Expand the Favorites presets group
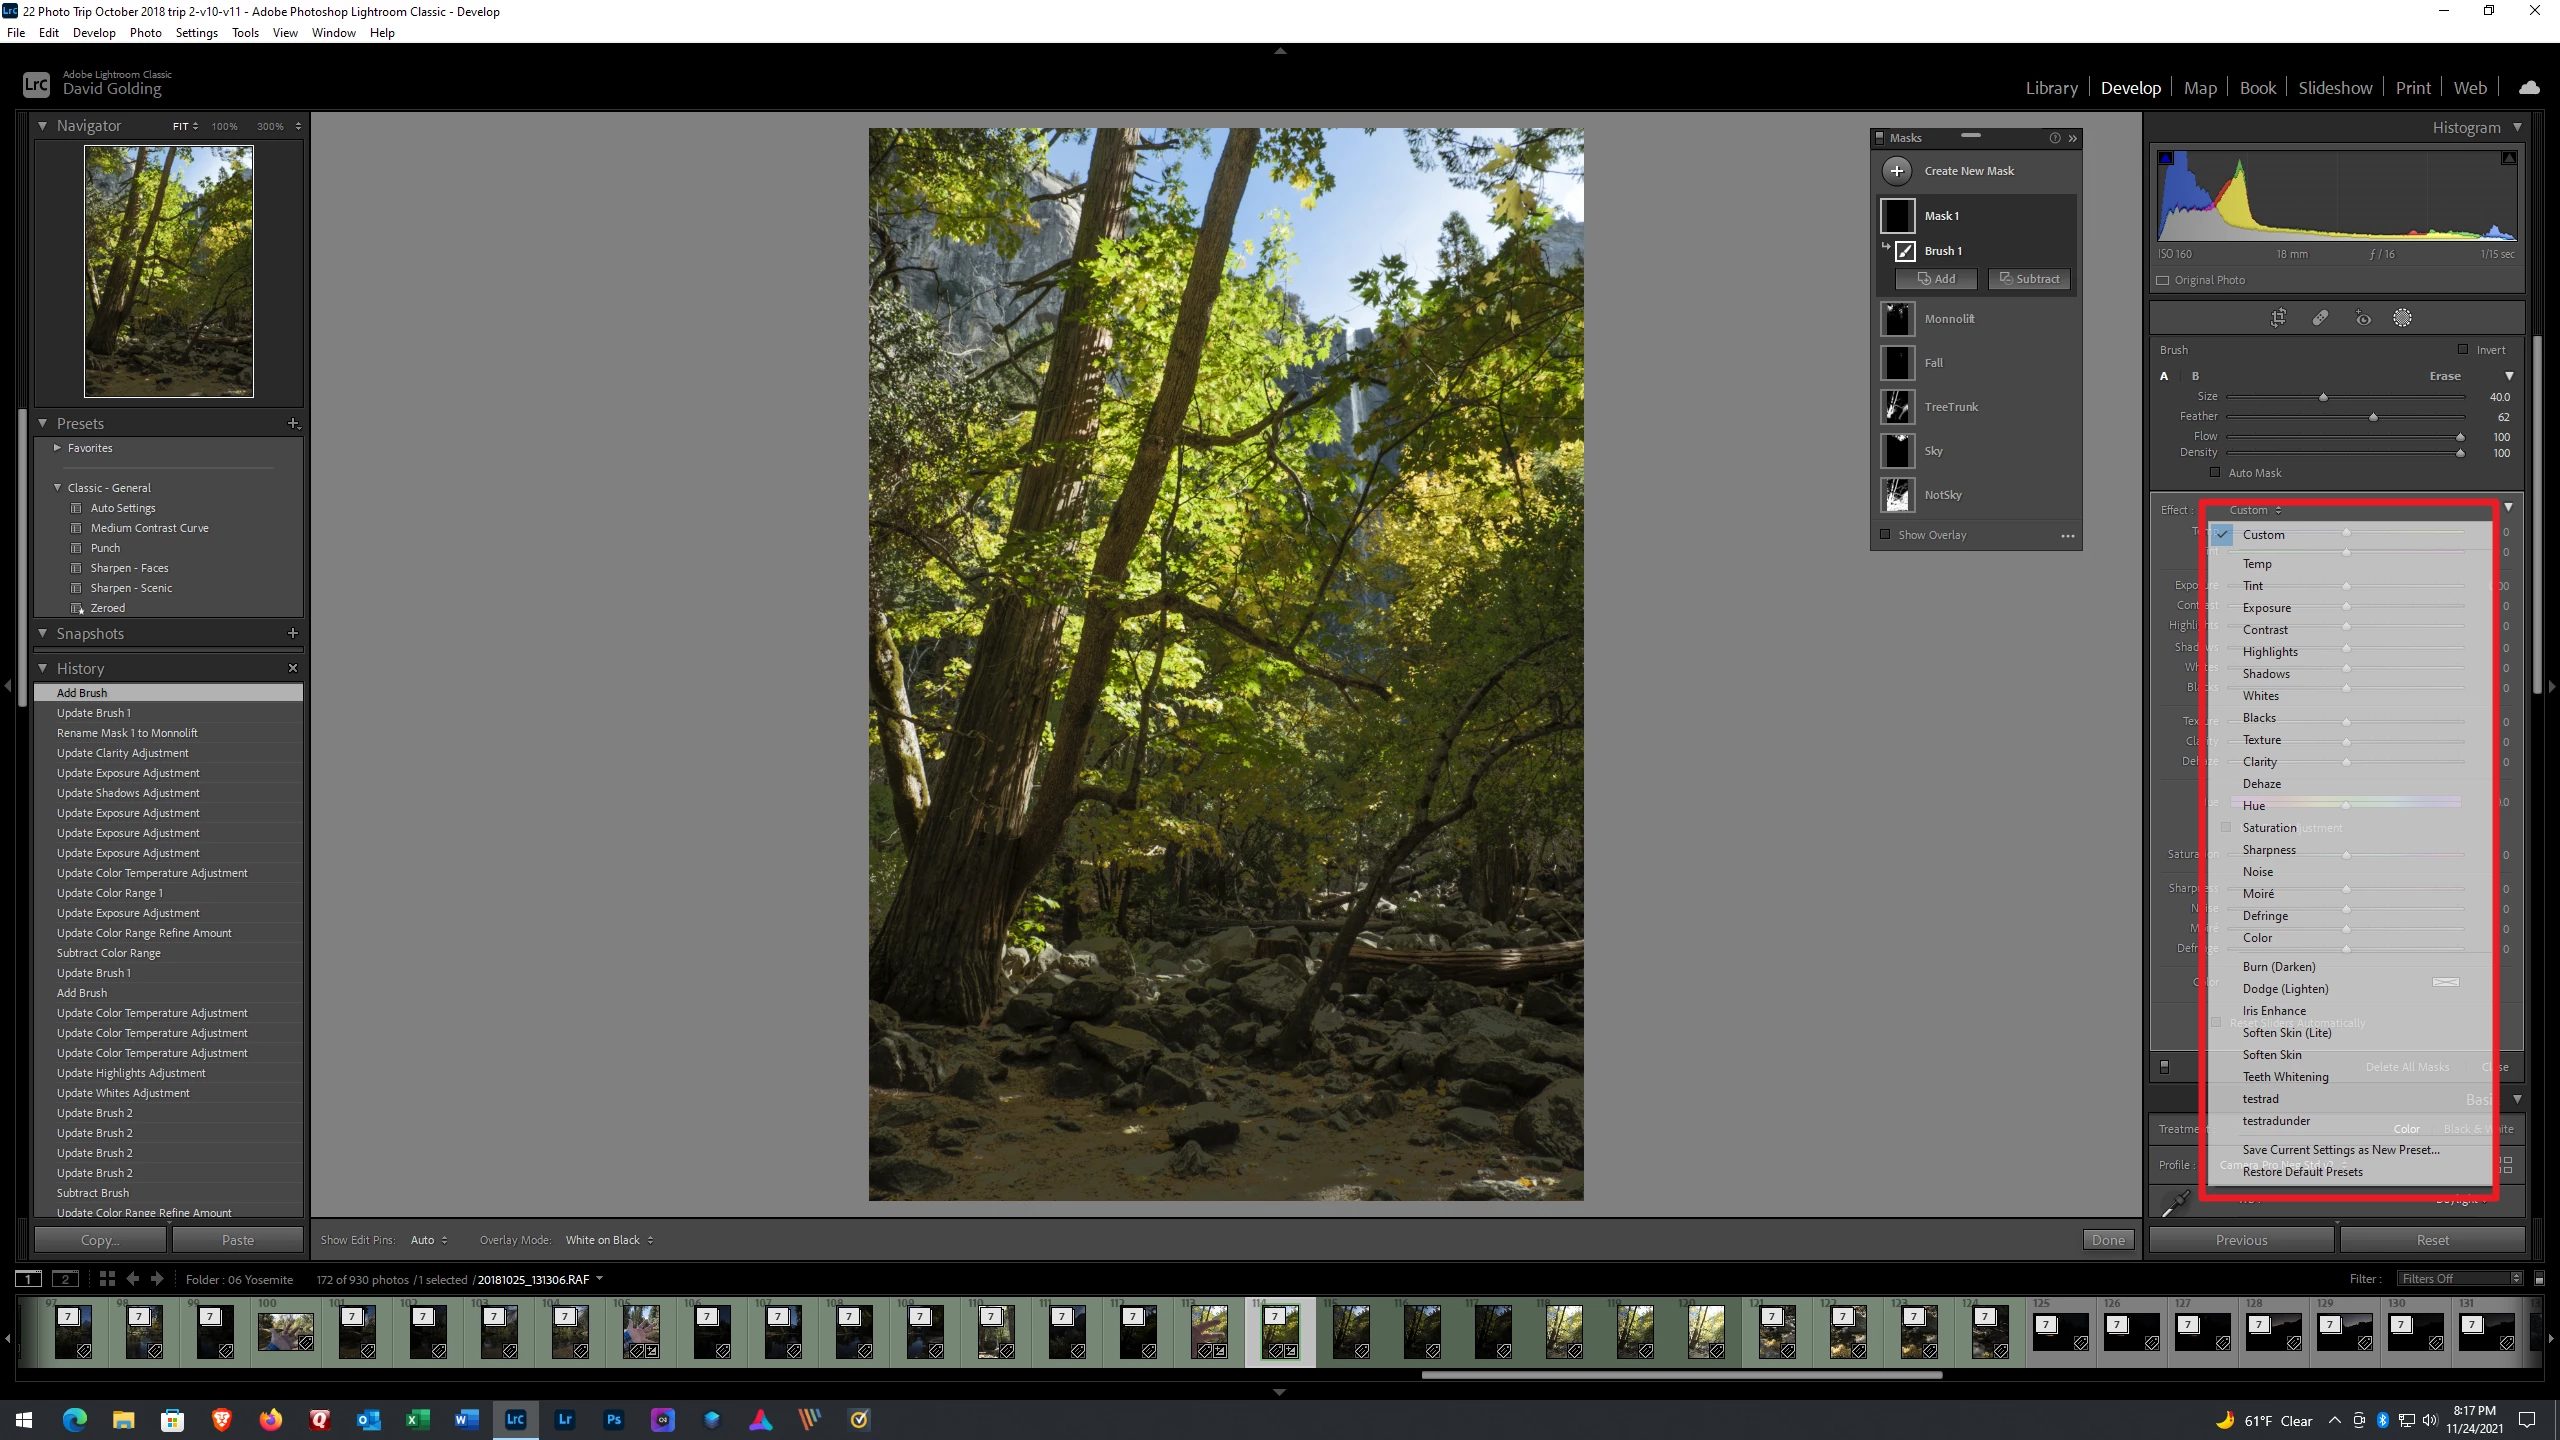The image size is (2560, 1440). (x=57, y=448)
